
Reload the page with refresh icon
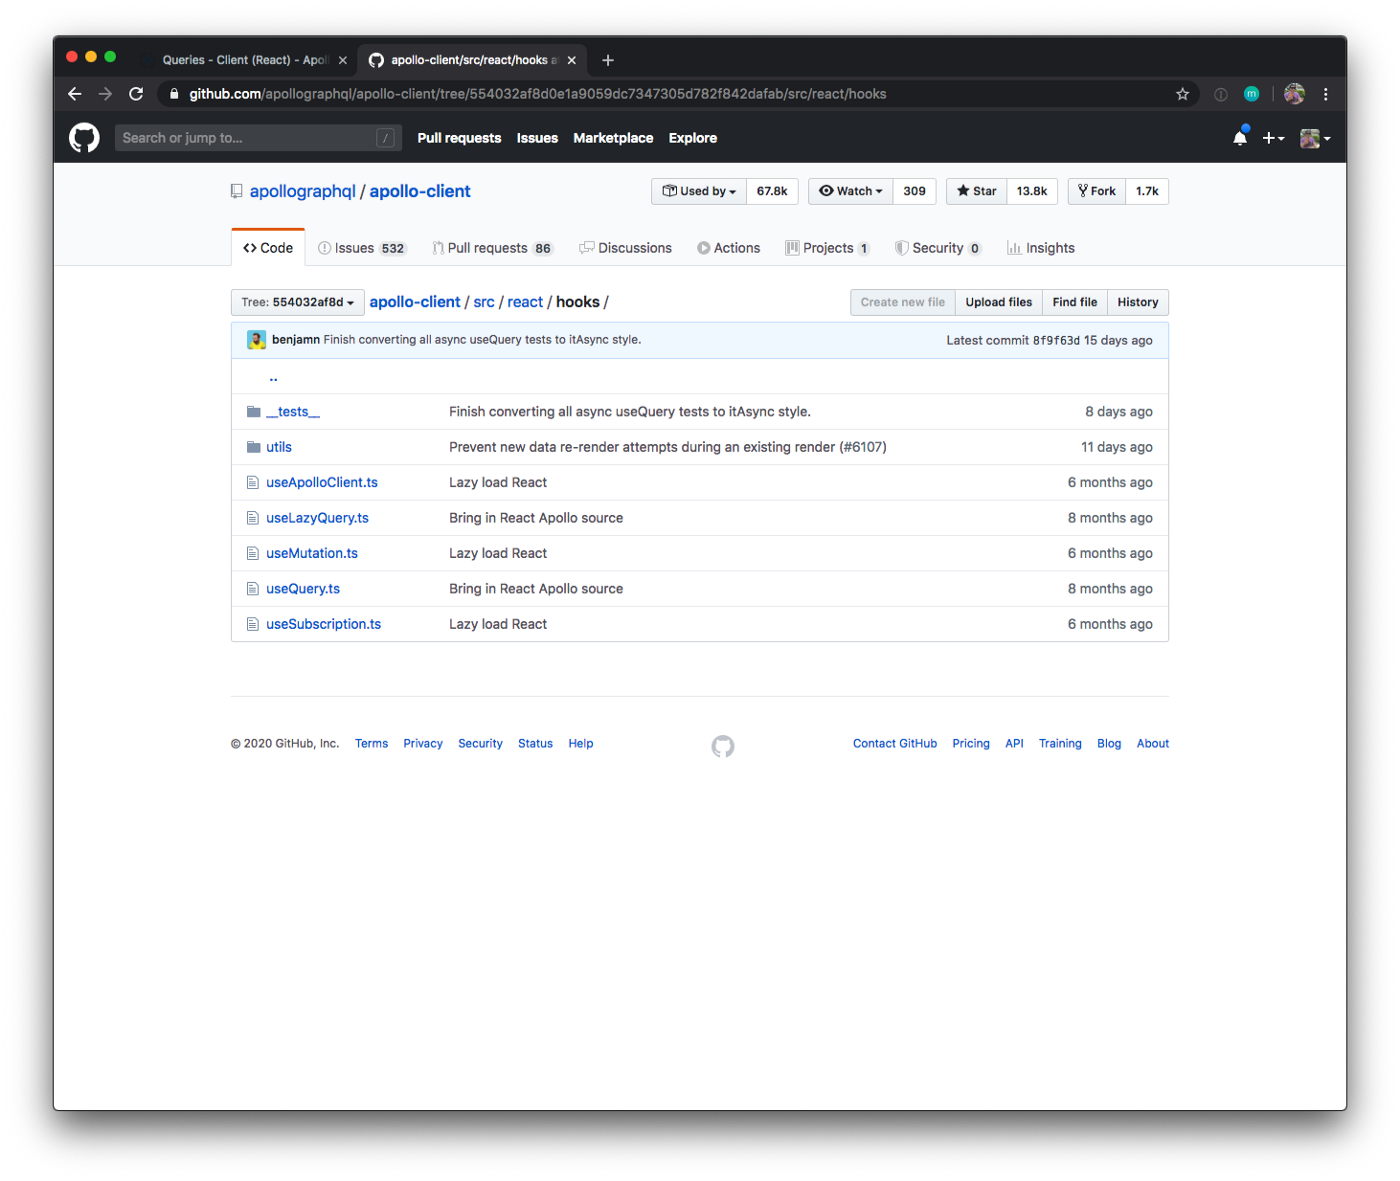(x=136, y=94)
